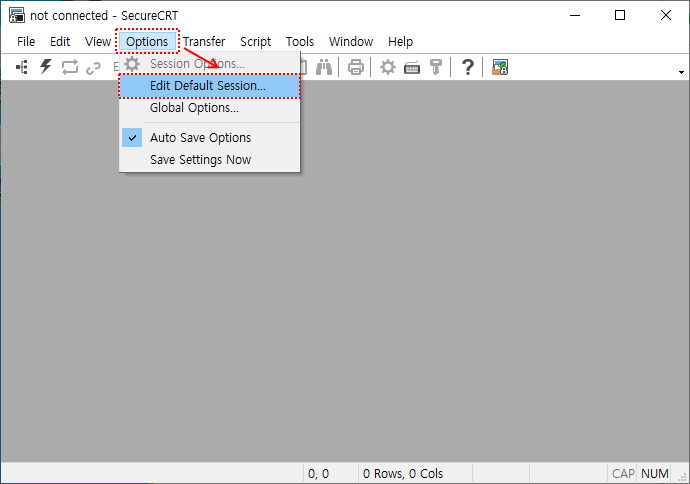Screen dimensions: 690x484
Task: Select Save Settings Now menu entry
Action: (209, 160)
